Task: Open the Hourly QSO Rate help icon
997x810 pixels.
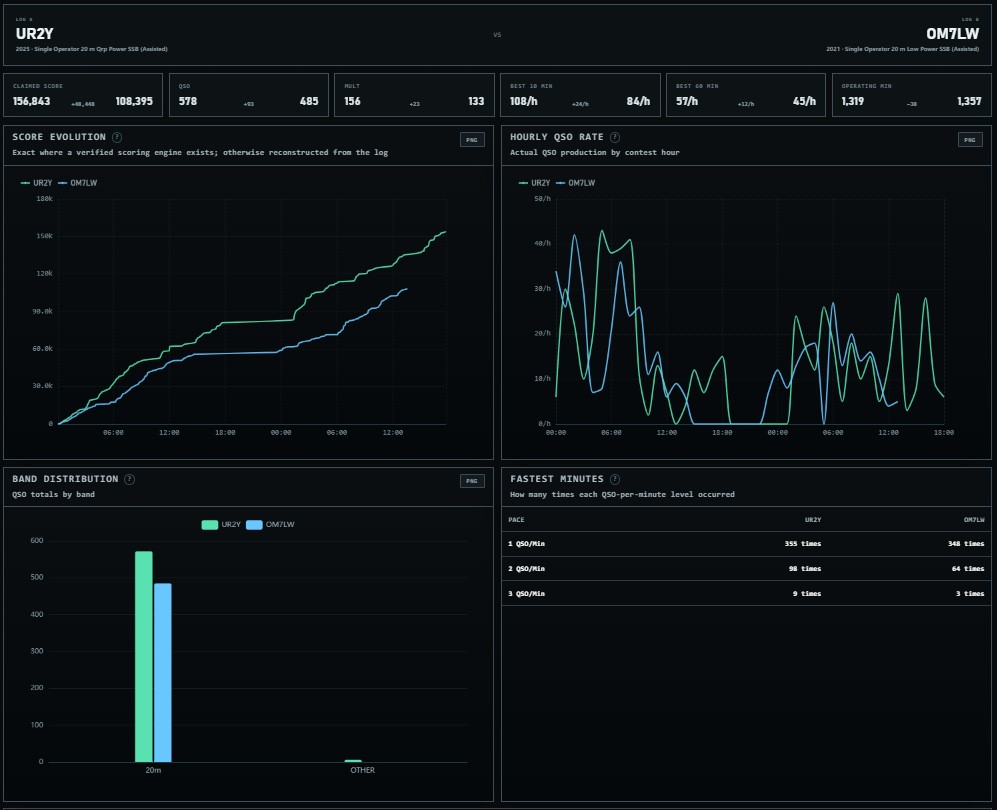Action: pyautogui.click(x=615, y=137)
